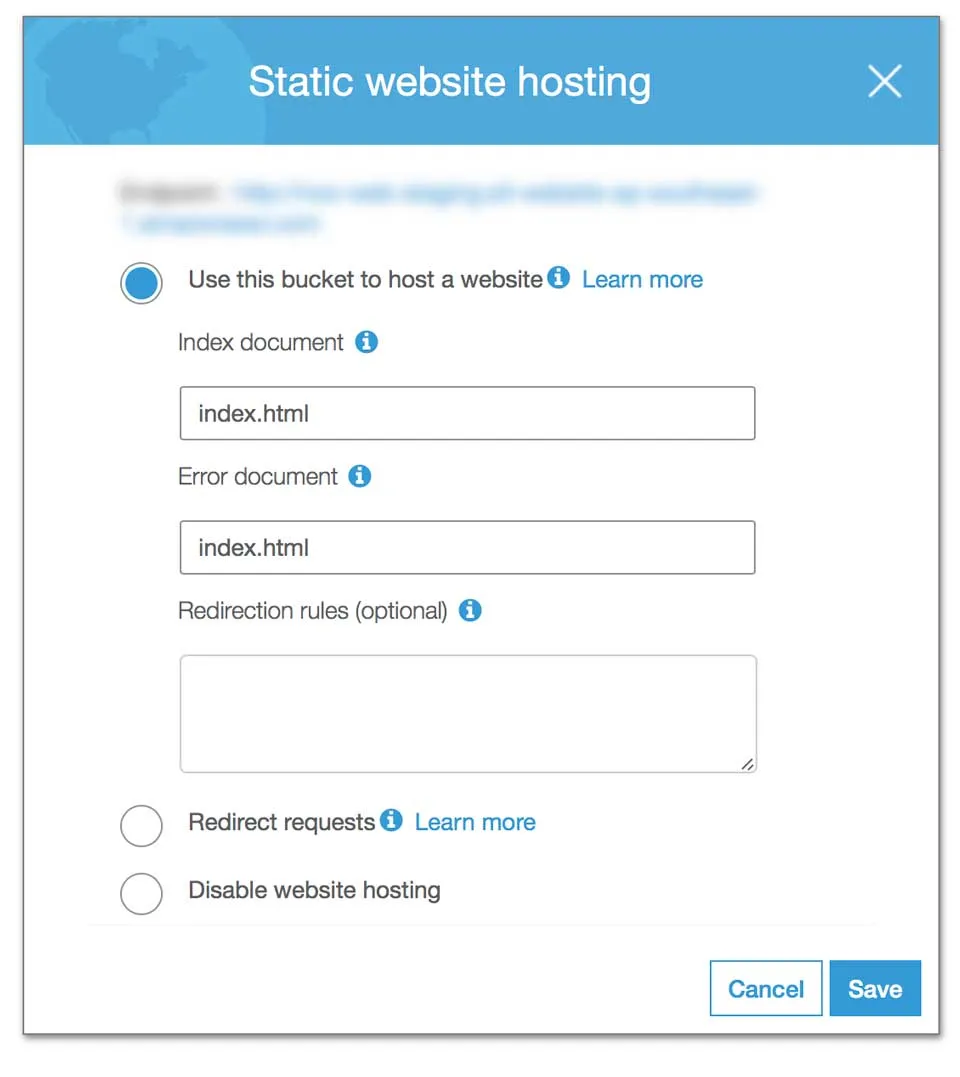This screenshot has height=1077, width=960.
Task: Click the resize handle of the Redirection rules box
Action: point(747,763)
